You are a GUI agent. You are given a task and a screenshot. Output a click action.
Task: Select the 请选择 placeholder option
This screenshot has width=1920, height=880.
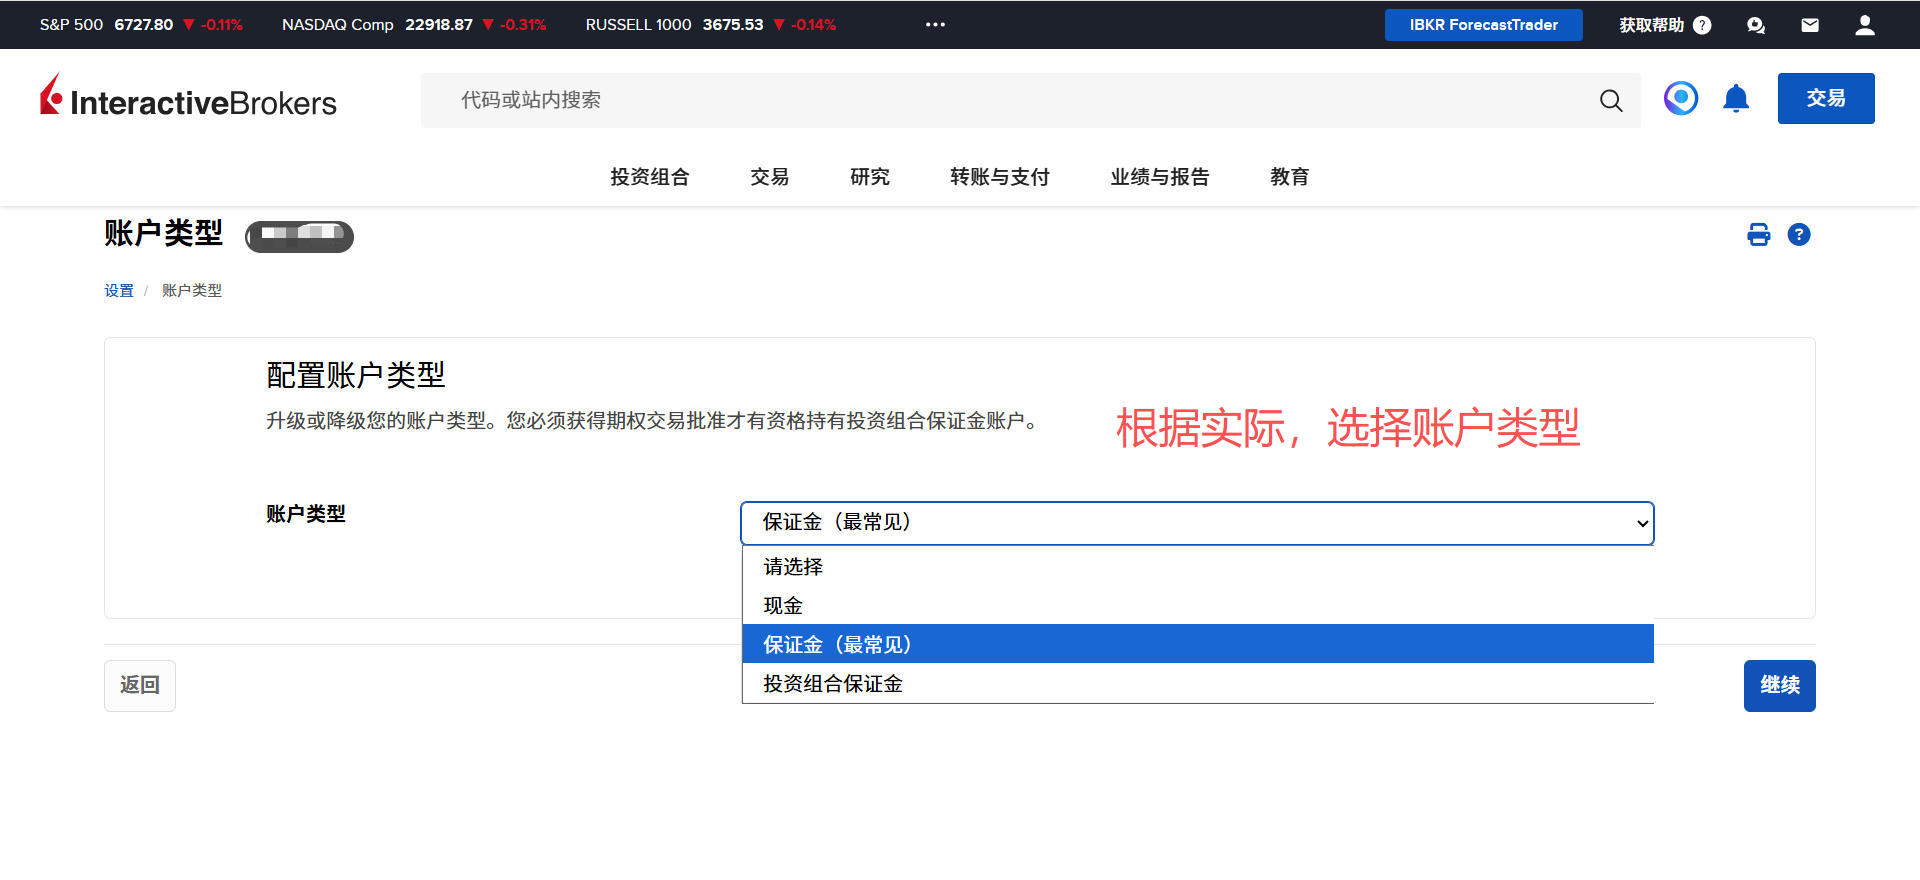point(793,567)
